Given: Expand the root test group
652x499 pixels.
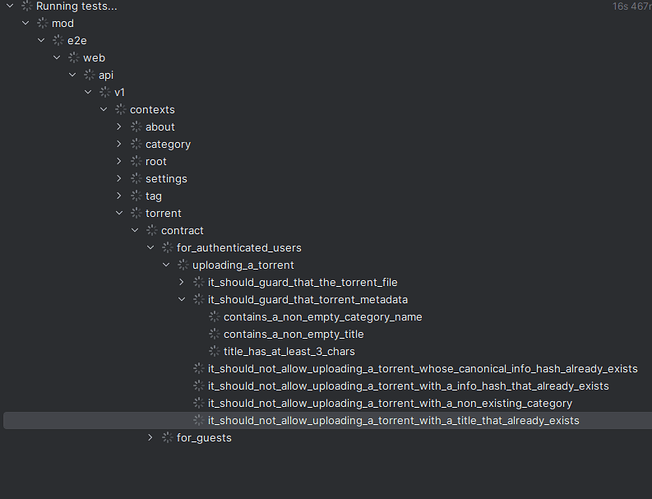Looking at the screenshot, I should pos(119,161).
